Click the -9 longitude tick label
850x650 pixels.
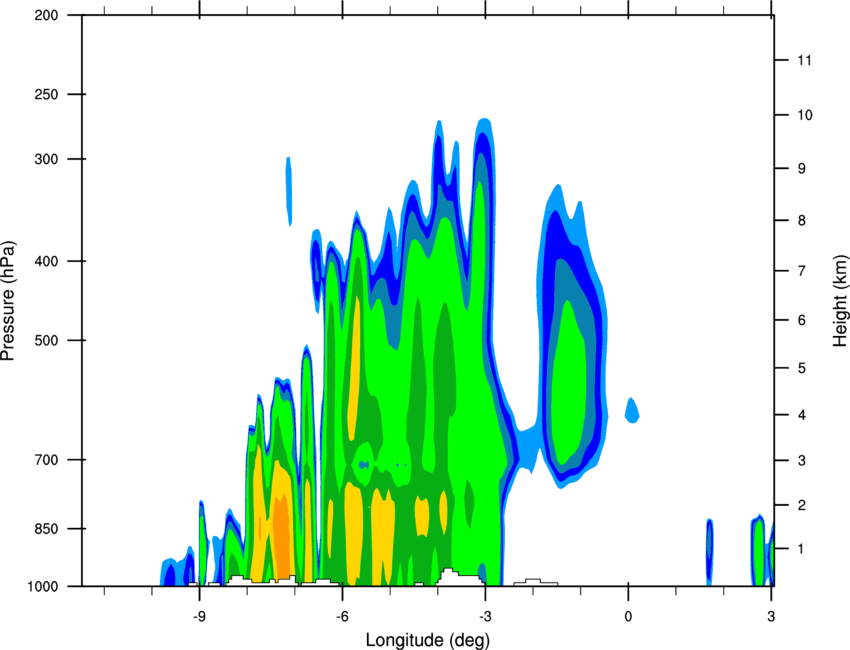199,616
